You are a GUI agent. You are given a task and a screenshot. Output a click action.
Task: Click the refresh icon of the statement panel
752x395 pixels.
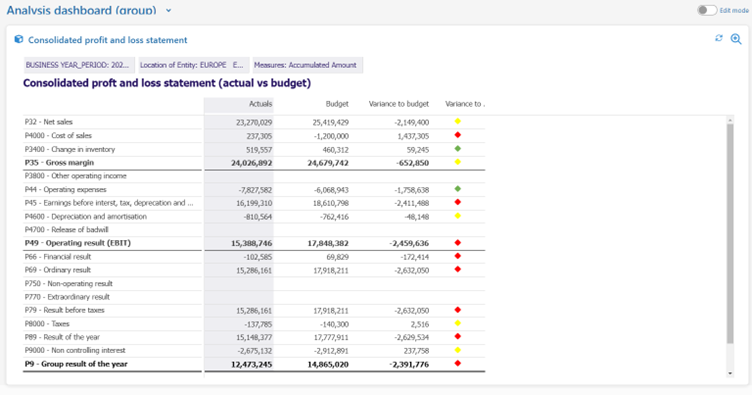(718, 38)
